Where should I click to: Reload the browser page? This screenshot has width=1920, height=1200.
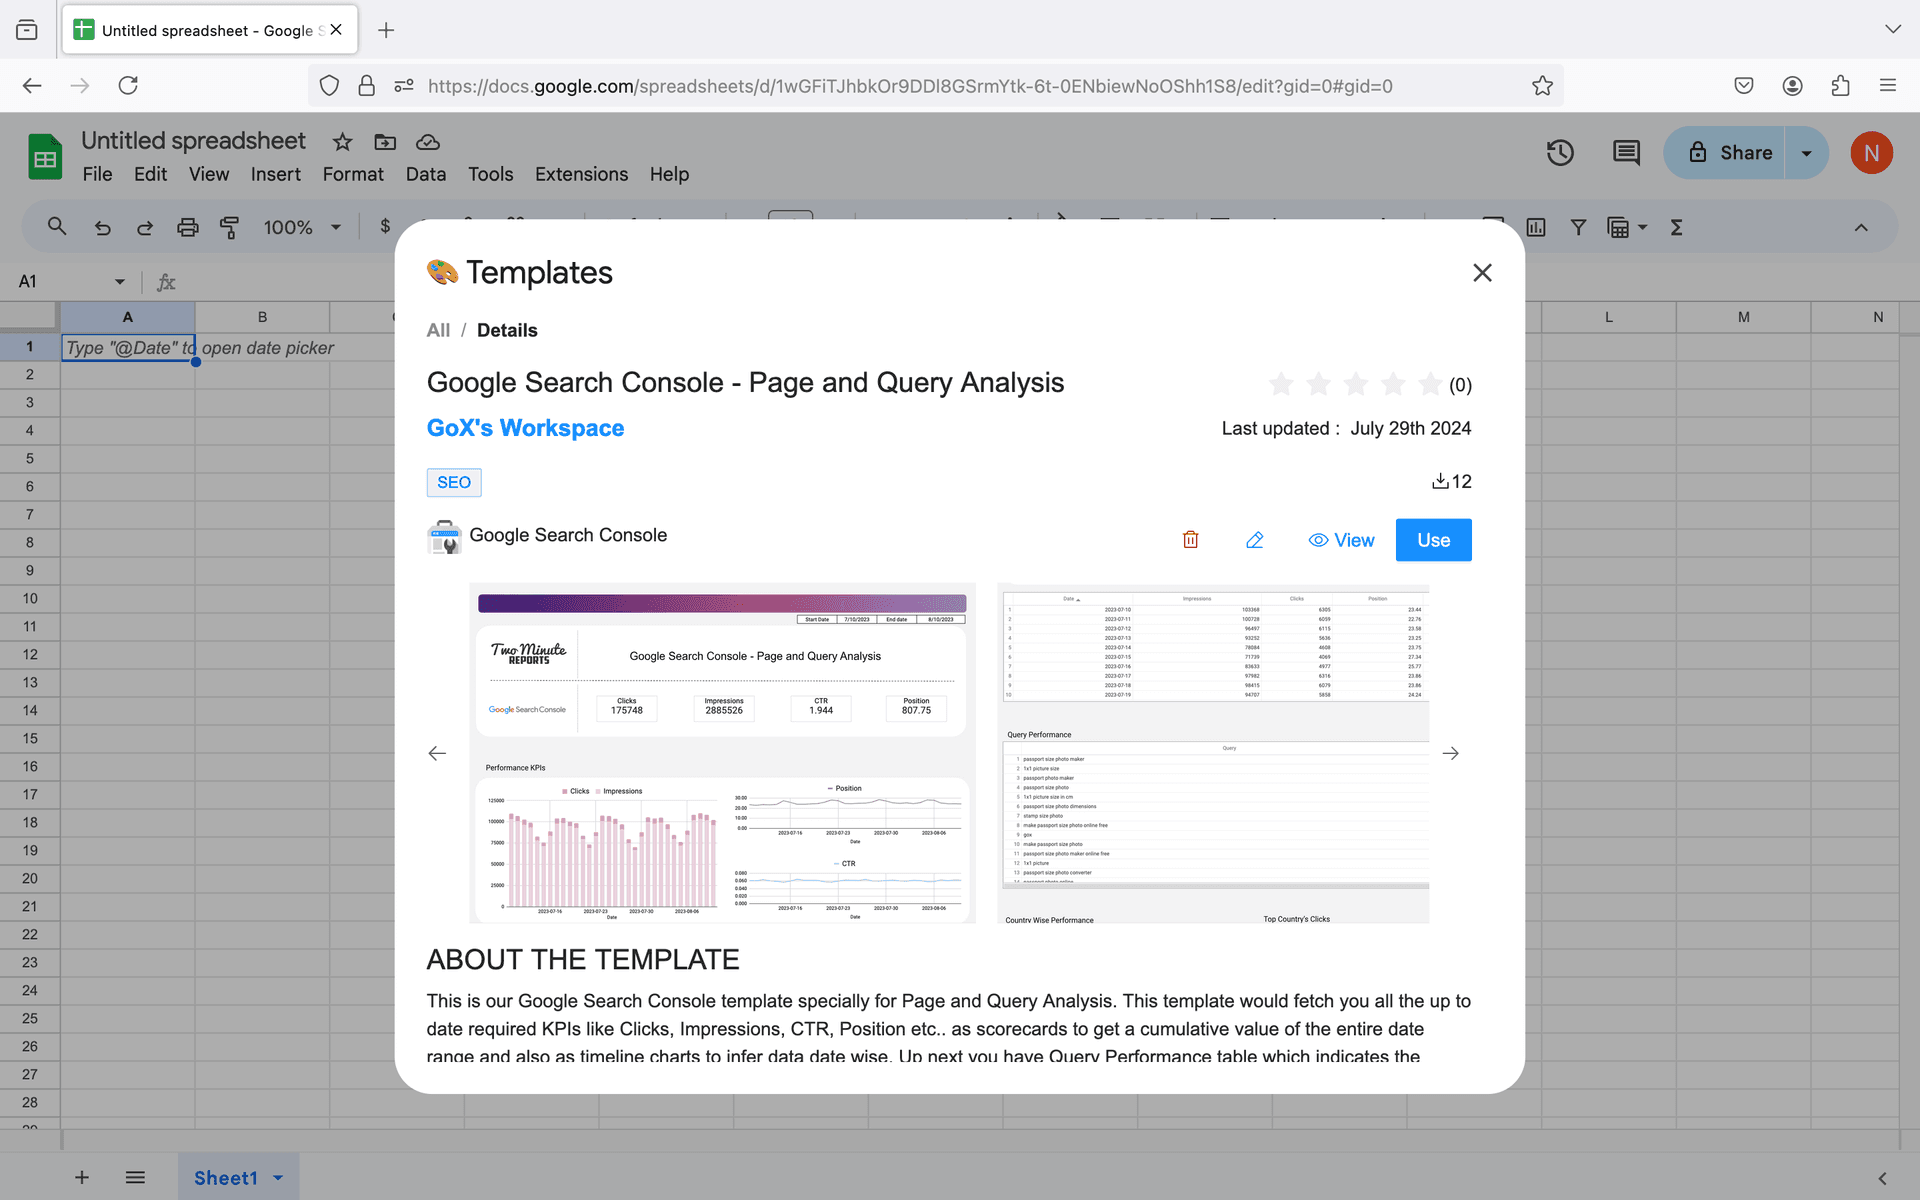(128, 86)
